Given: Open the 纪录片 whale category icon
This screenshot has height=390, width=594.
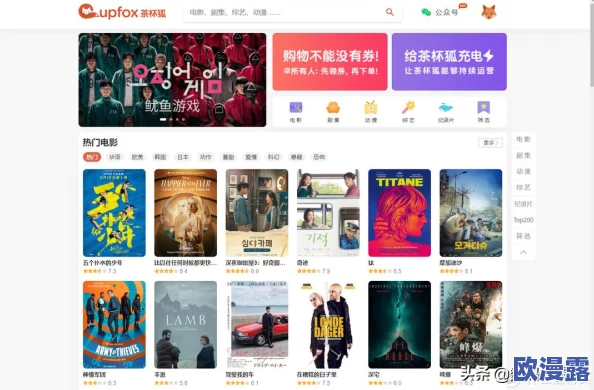Looking at the screenshot, I should [x=446, y=112].
